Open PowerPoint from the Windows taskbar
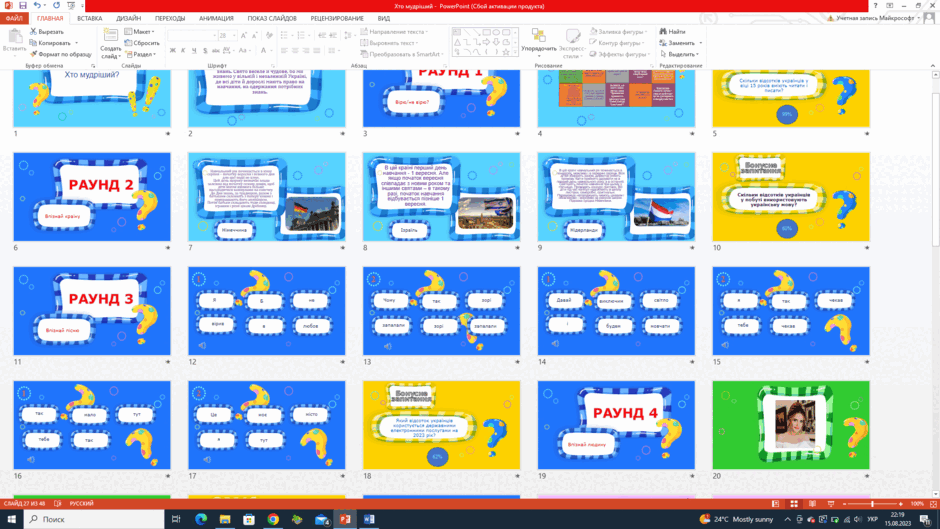 [x=345, y=519]
